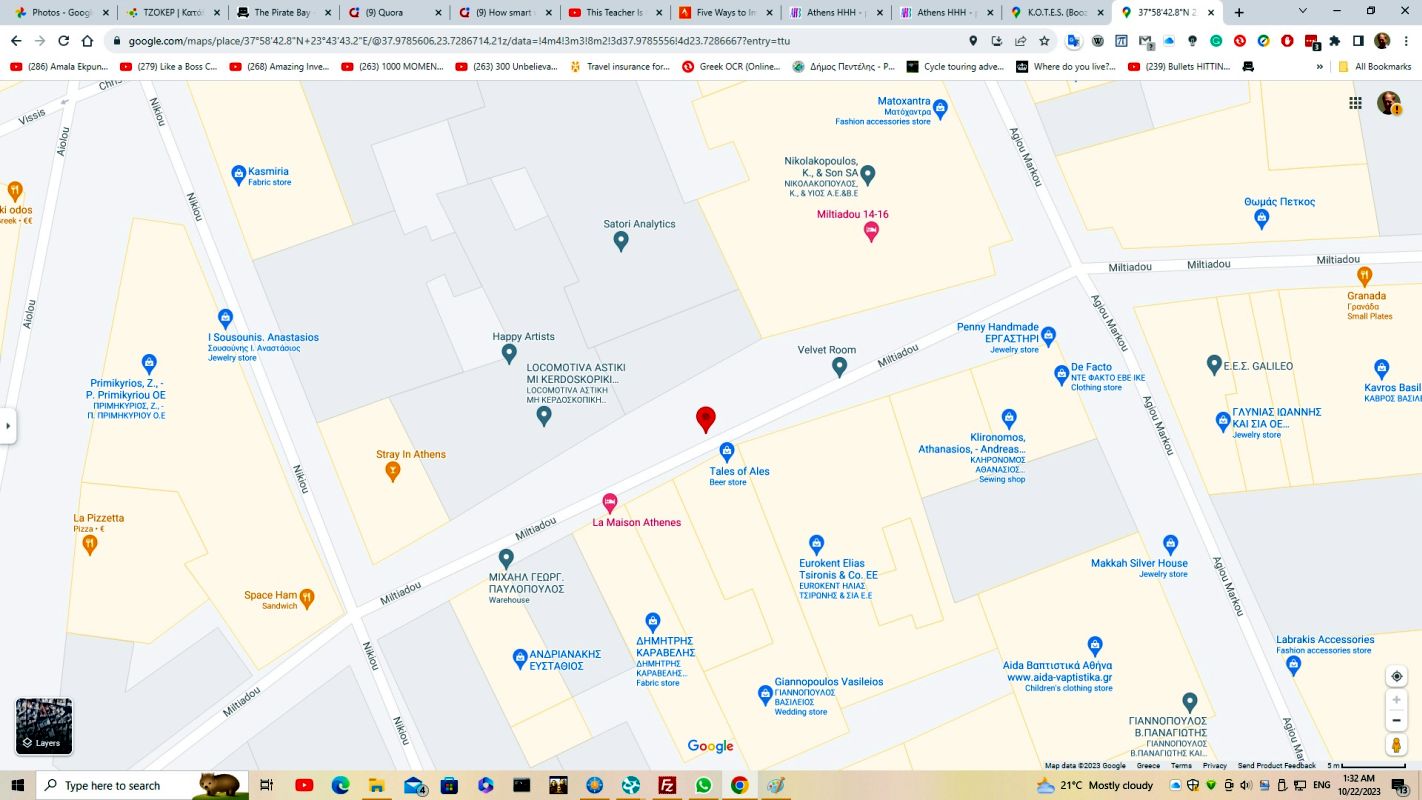
Task: Click the Labrakis Accessories store pin
Action: (x=1294, y=664)
